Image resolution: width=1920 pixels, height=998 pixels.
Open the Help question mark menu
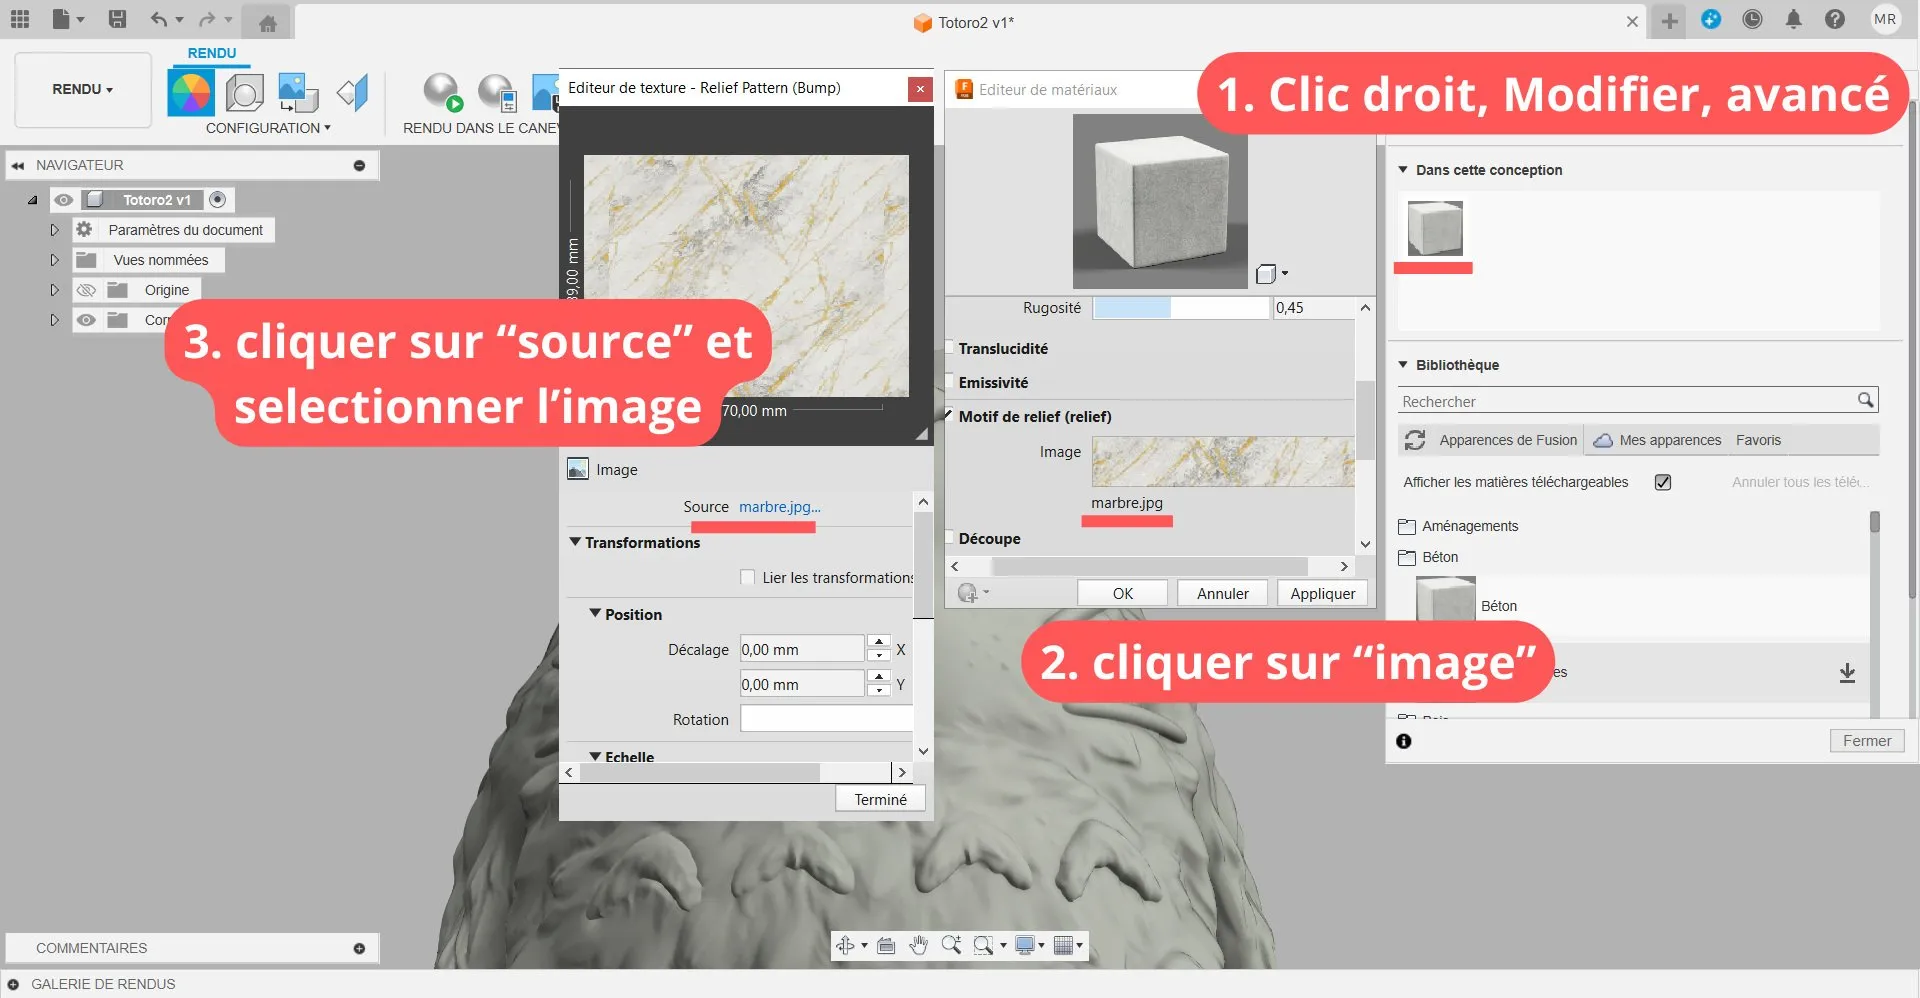click(x=1834, y=19)
